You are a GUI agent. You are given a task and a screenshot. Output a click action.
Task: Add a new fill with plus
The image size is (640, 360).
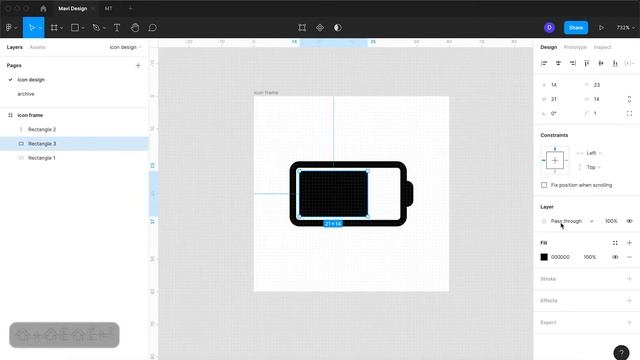point(629,243)
